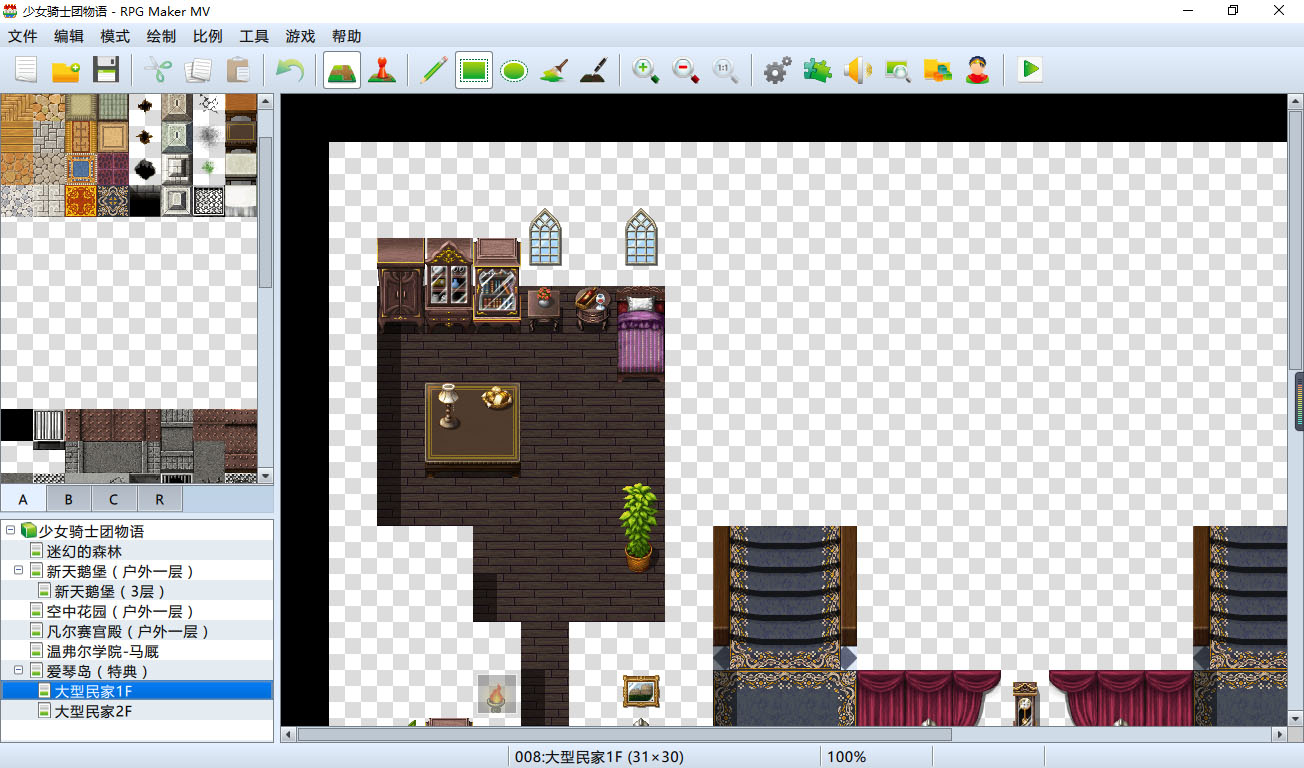Create a new project from toolbar

coord(26,70)
